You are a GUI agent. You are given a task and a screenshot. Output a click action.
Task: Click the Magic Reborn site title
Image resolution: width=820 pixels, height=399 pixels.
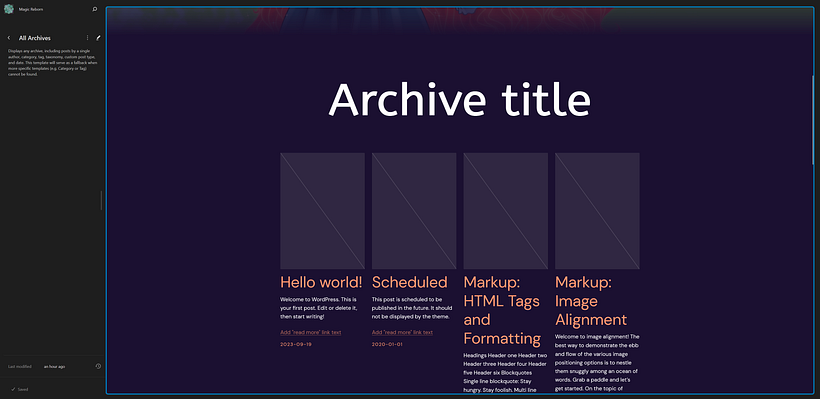pyautogui.click(x=31, y=9)
